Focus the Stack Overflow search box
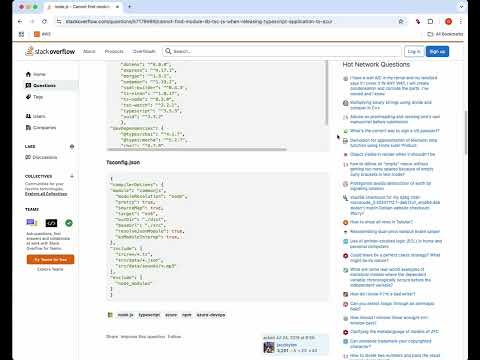The image size is (480, 360). pyautogui.click(x=282, y=51)
